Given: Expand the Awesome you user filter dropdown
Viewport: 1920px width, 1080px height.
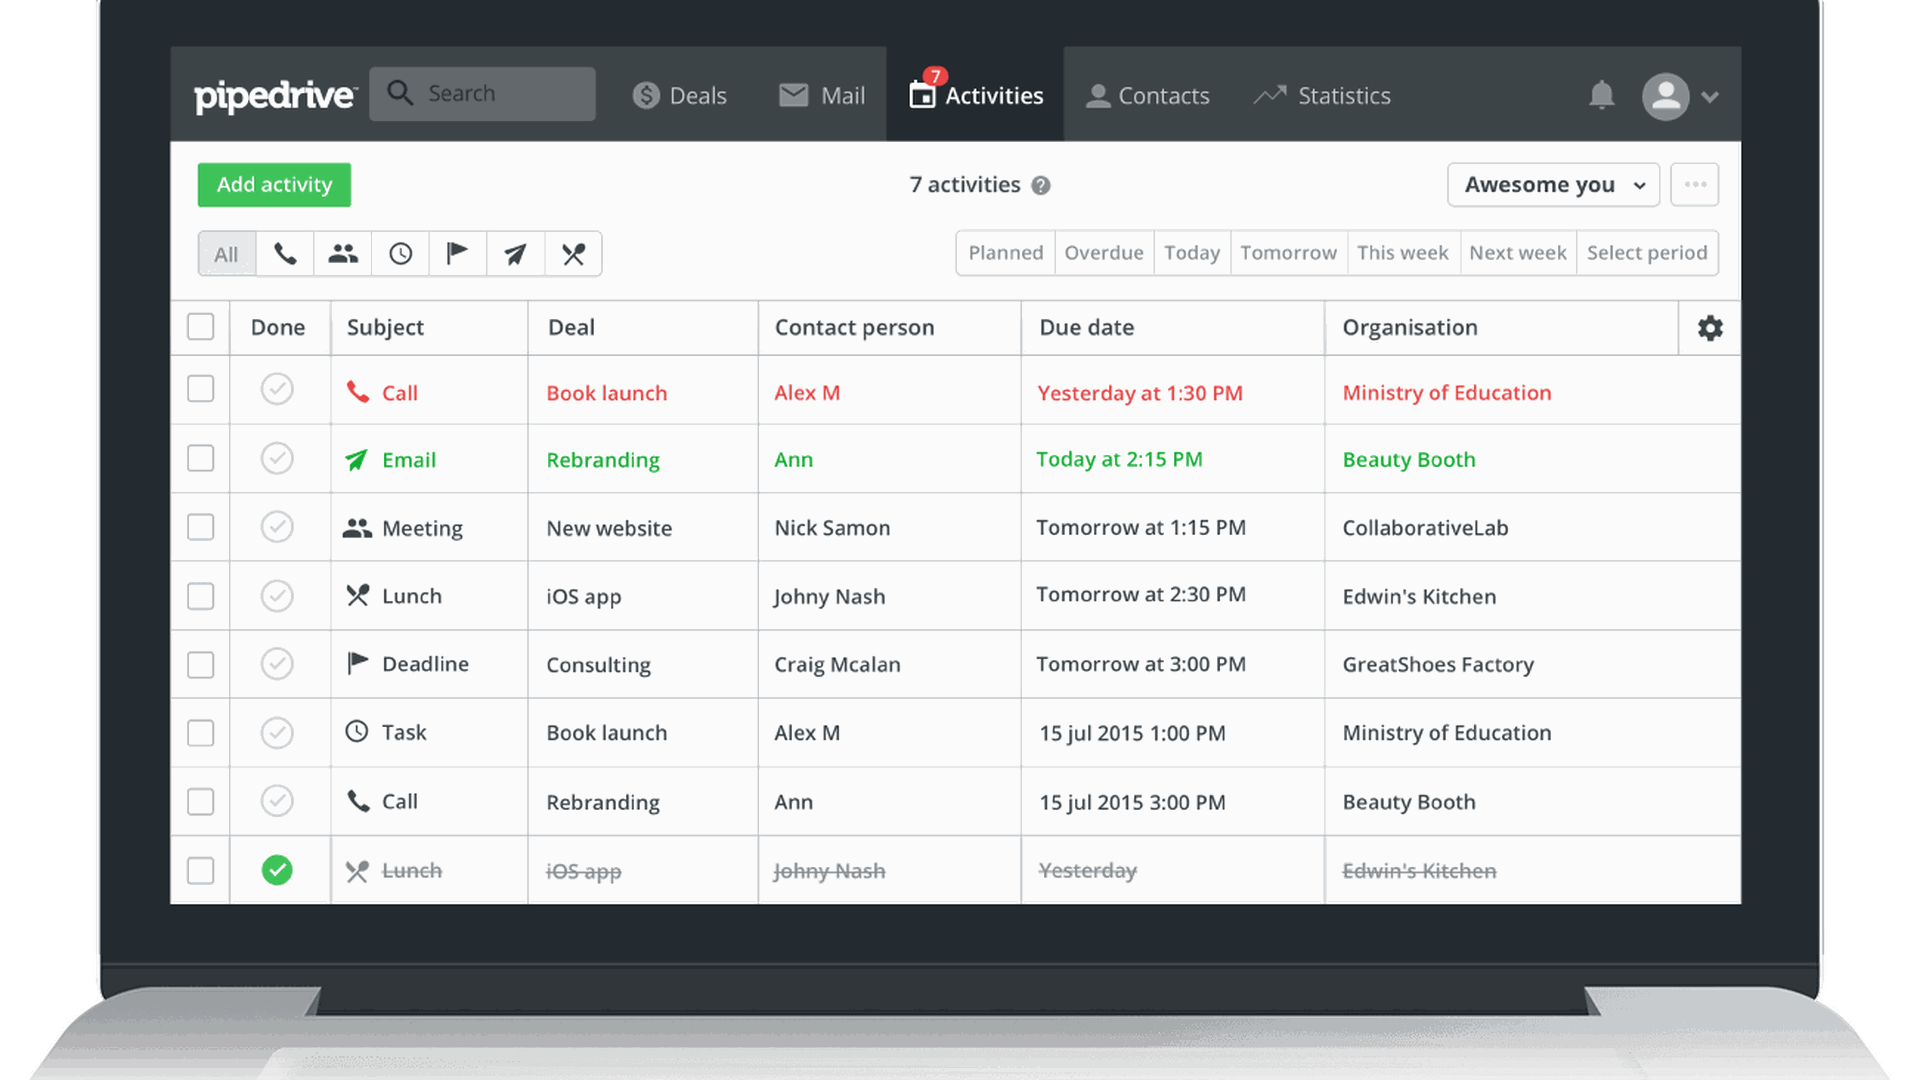Looking at the screenshot, I should (x=1553, y=185).
